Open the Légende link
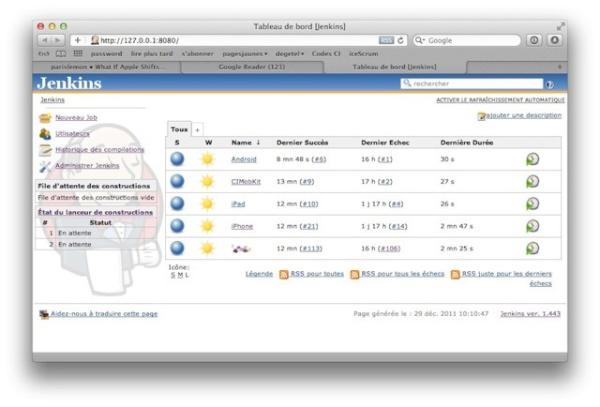600x407 pixels. 259,274
